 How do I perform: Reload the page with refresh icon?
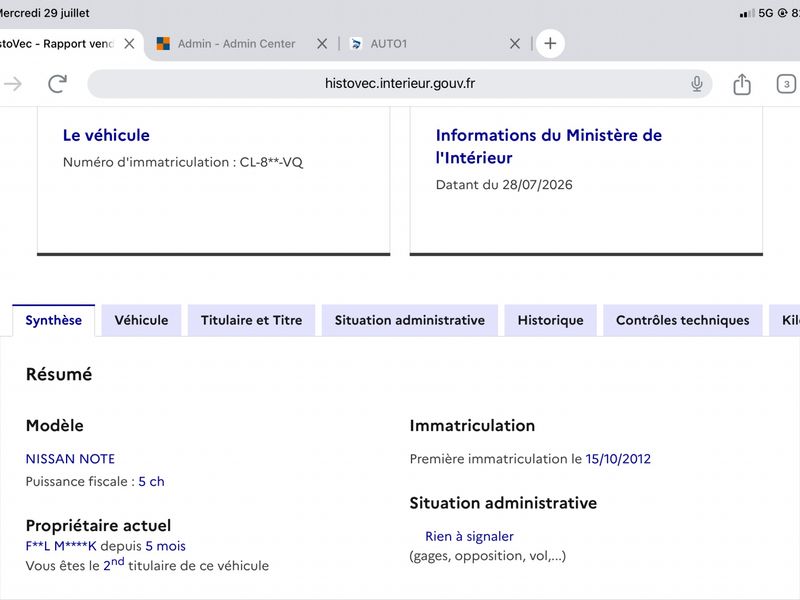[x=57, y=84]
